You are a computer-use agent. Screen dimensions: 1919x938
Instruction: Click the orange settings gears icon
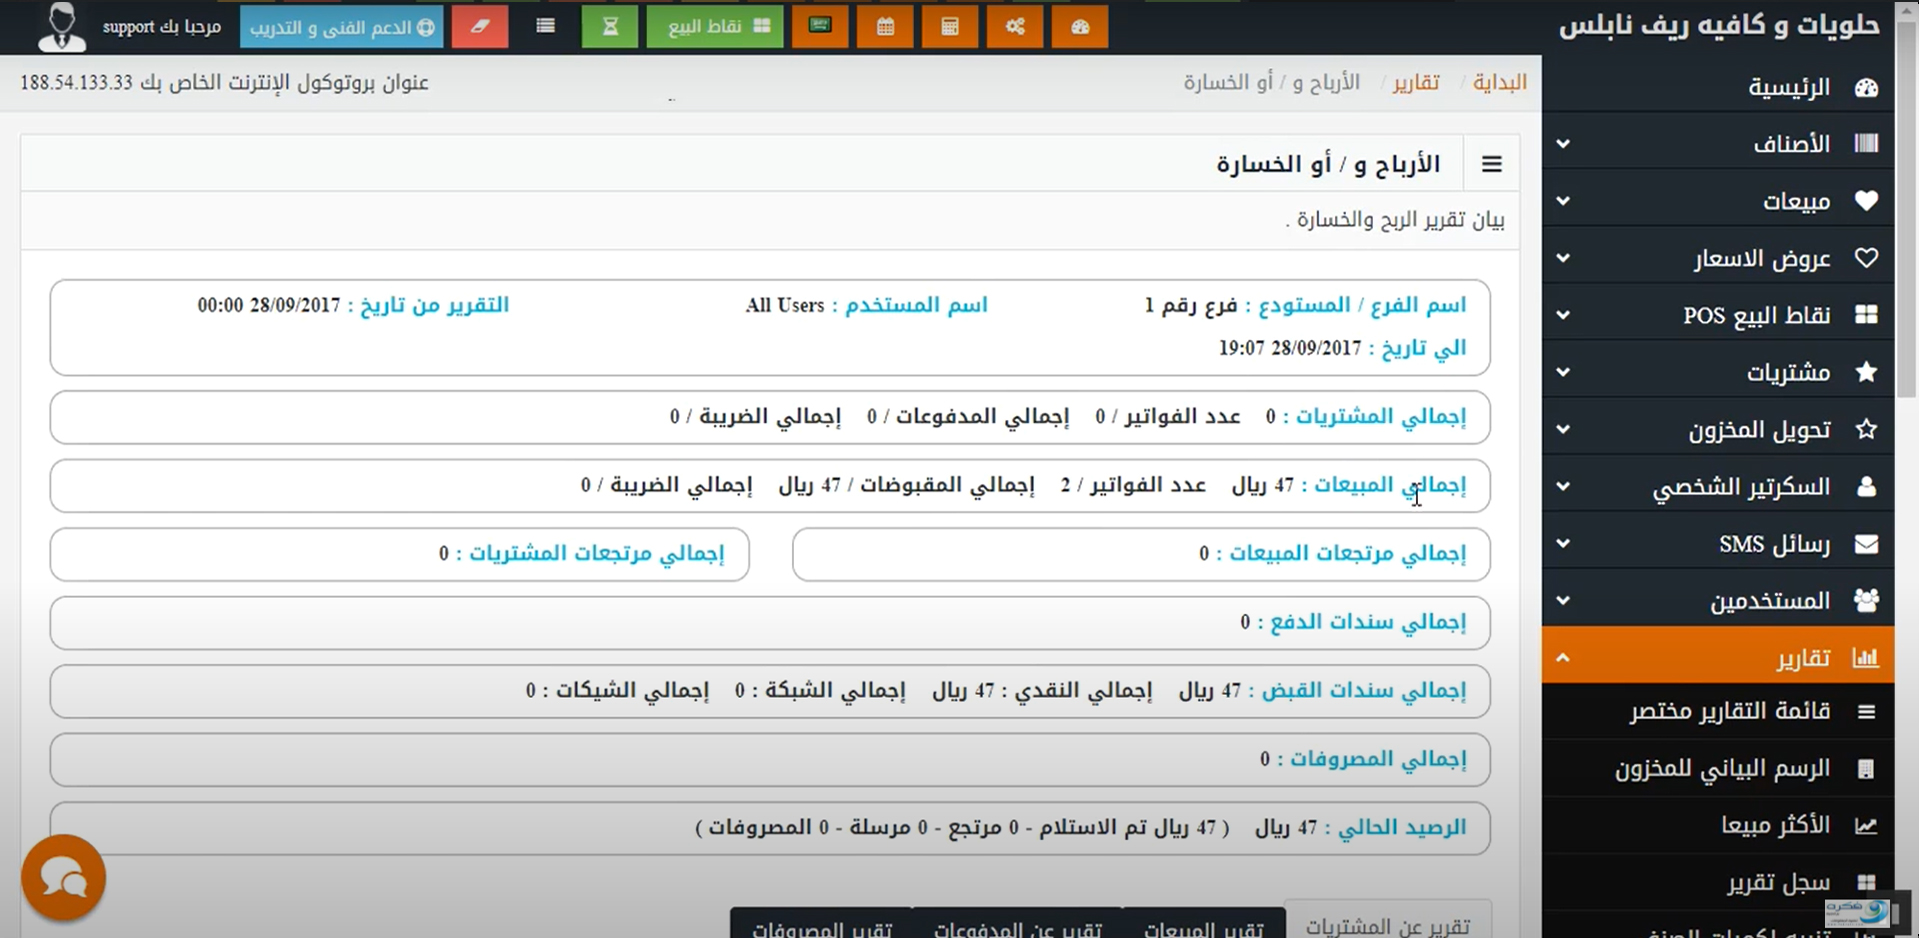(1015, 27)
